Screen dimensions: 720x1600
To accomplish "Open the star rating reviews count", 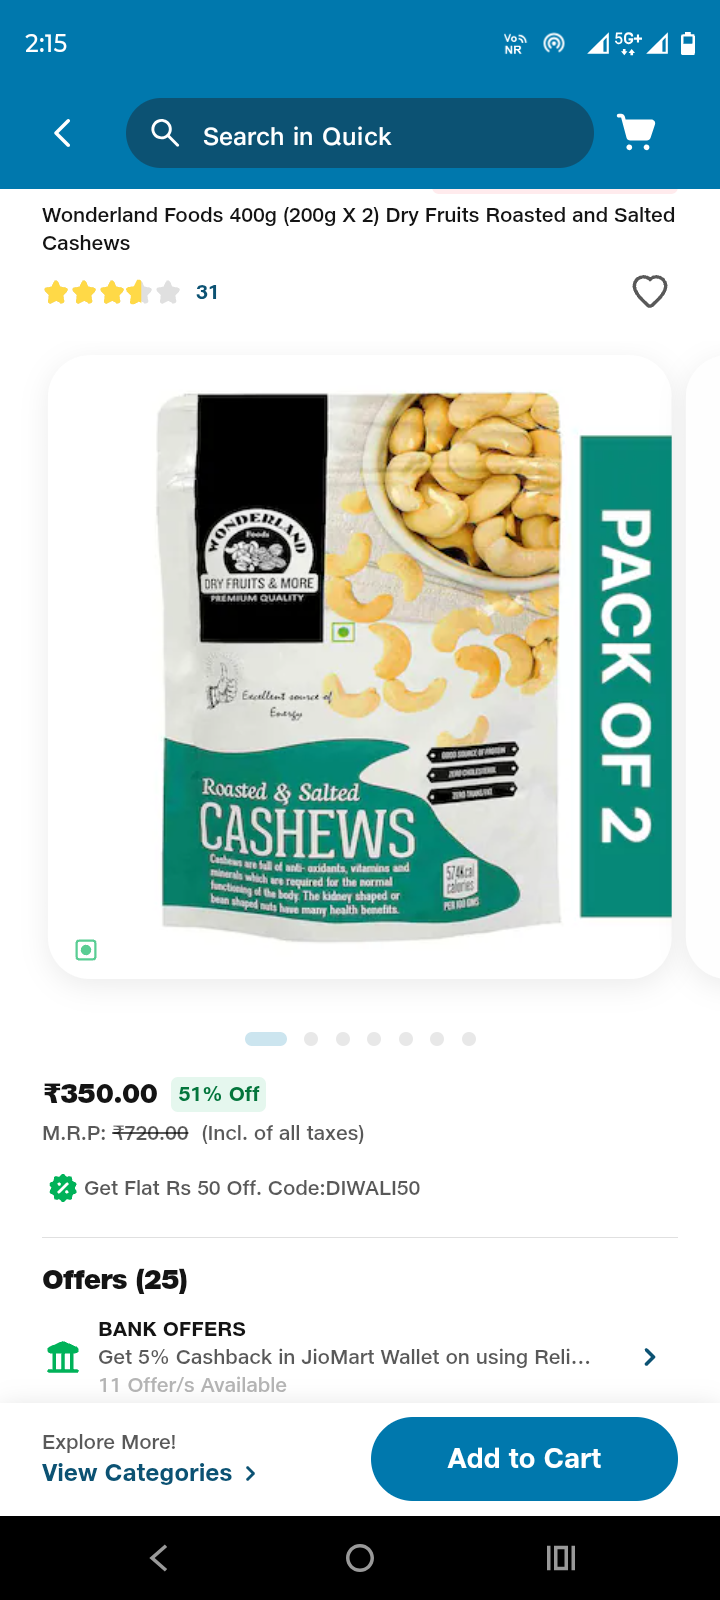I will click(207, 292).
